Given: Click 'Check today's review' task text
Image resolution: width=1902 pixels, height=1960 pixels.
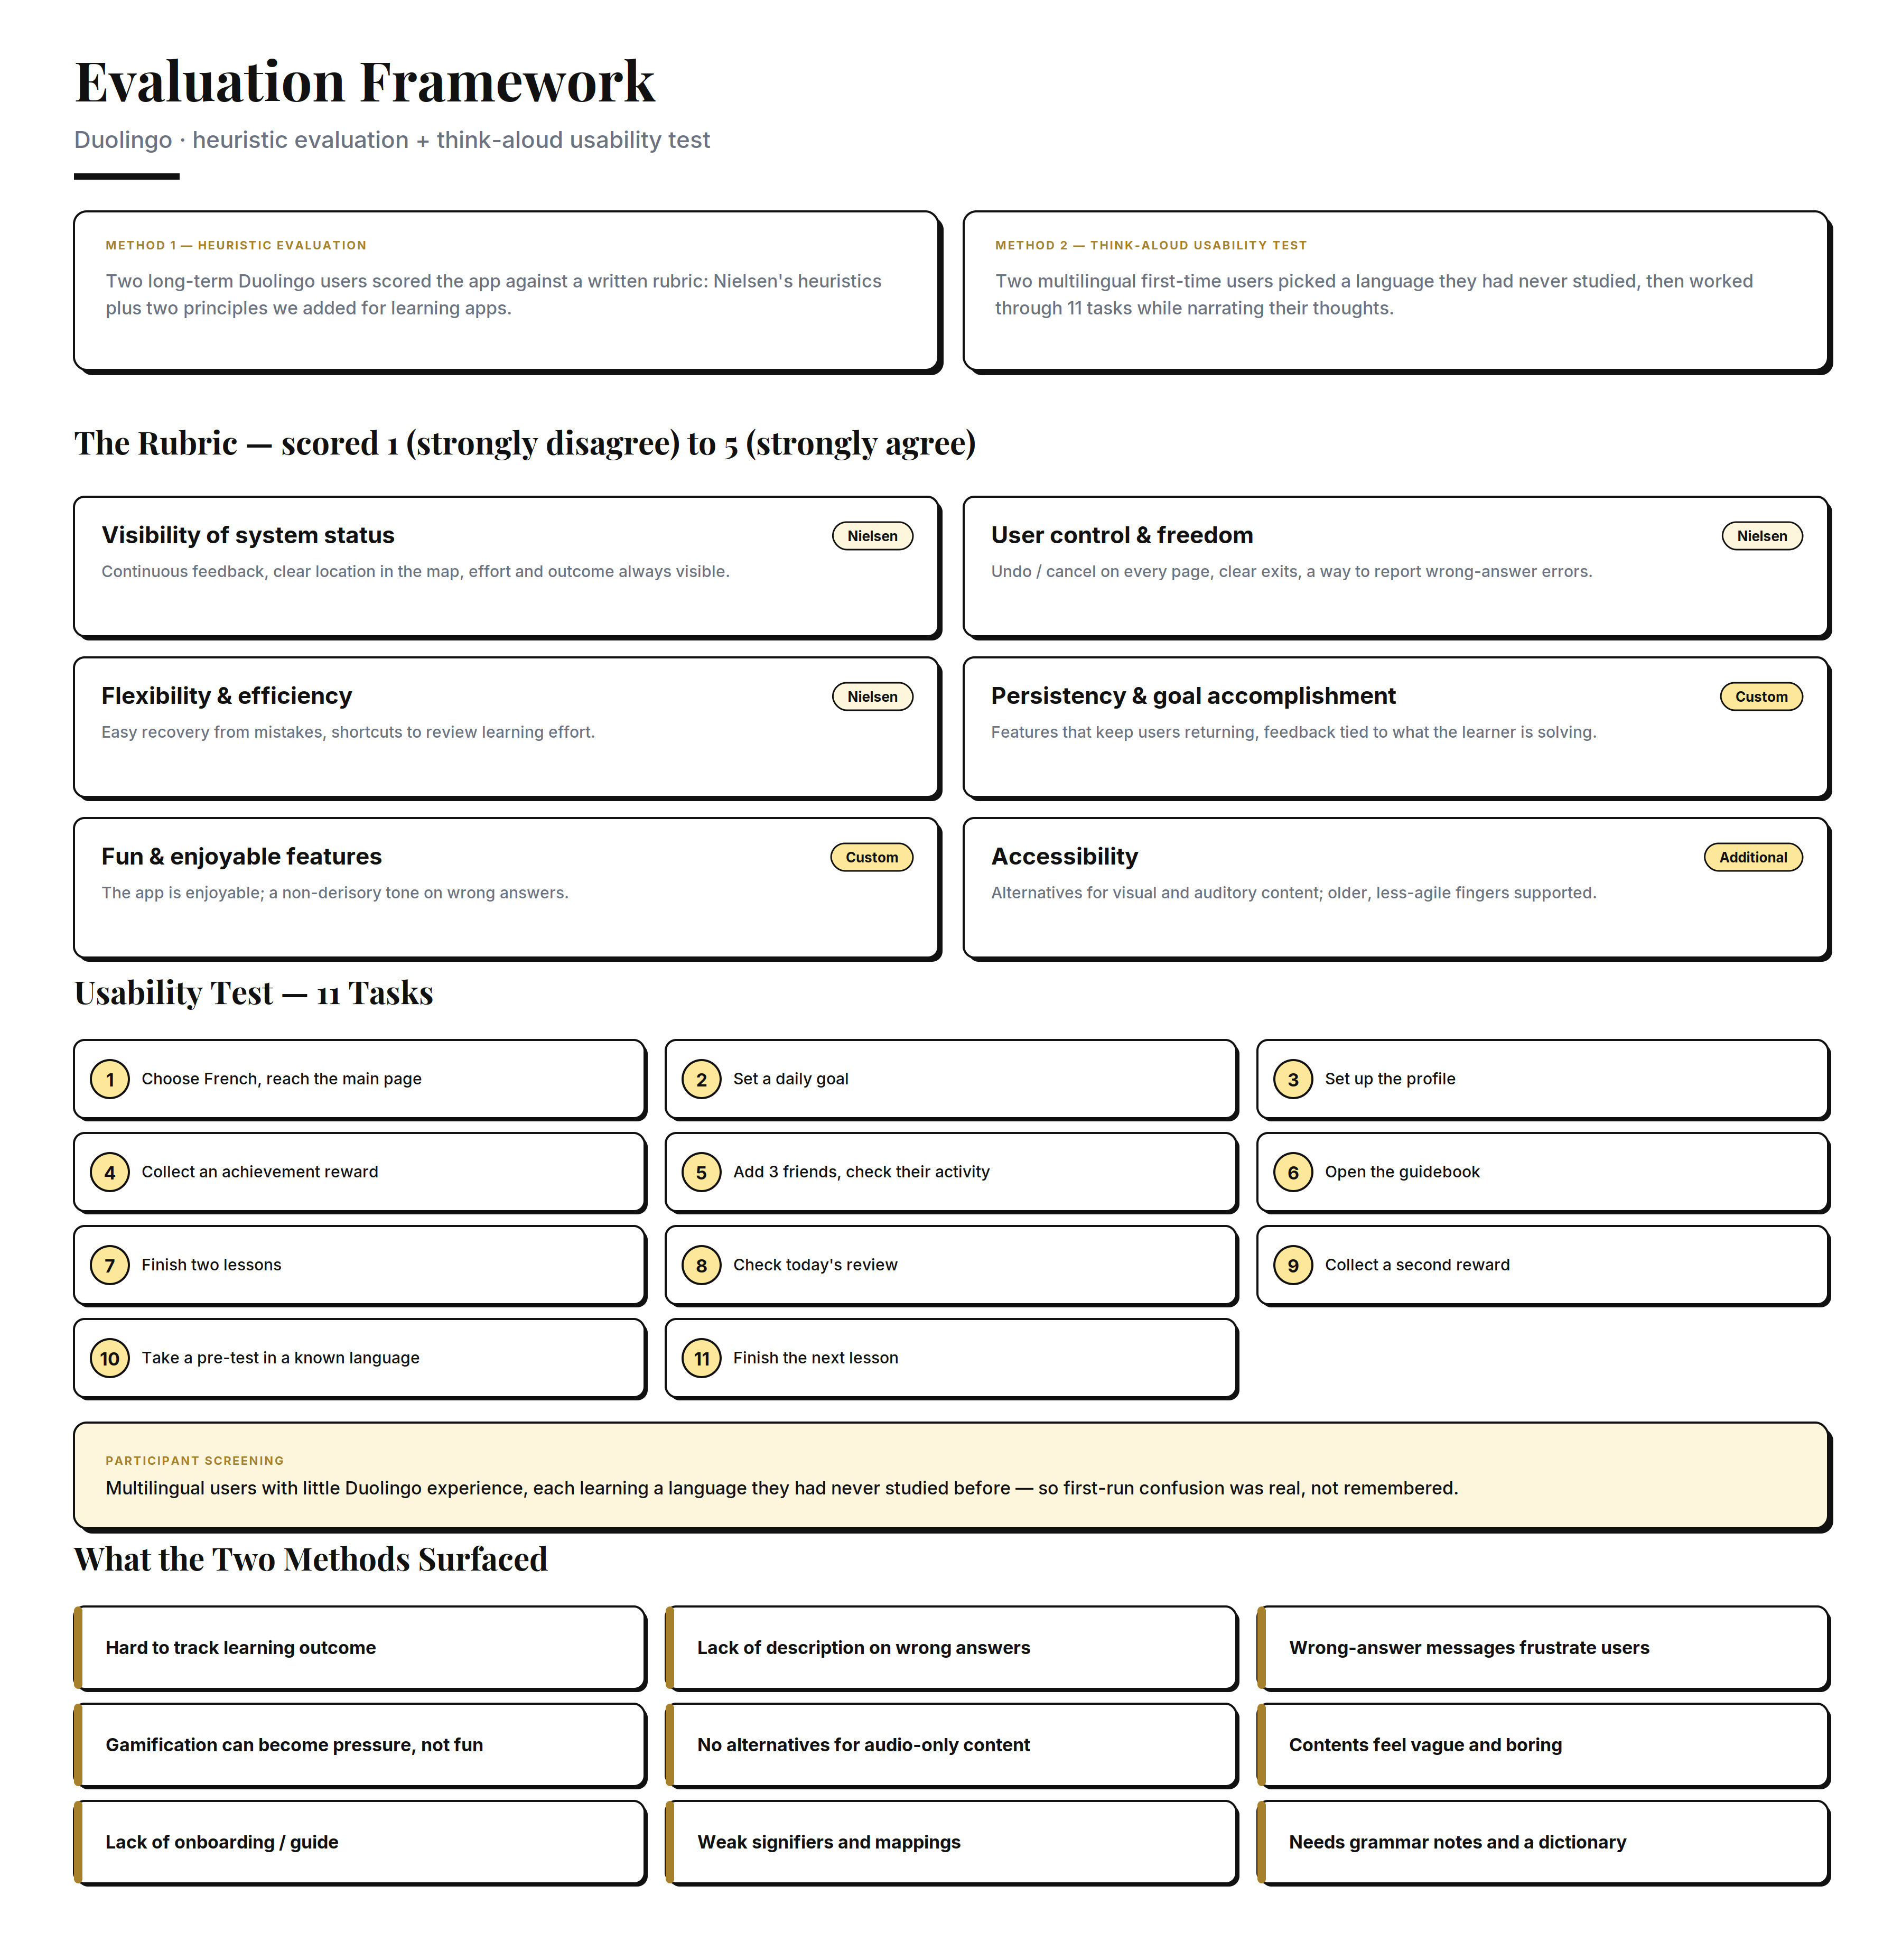Looking at the screenshot, I should [x=816, y=1266].
